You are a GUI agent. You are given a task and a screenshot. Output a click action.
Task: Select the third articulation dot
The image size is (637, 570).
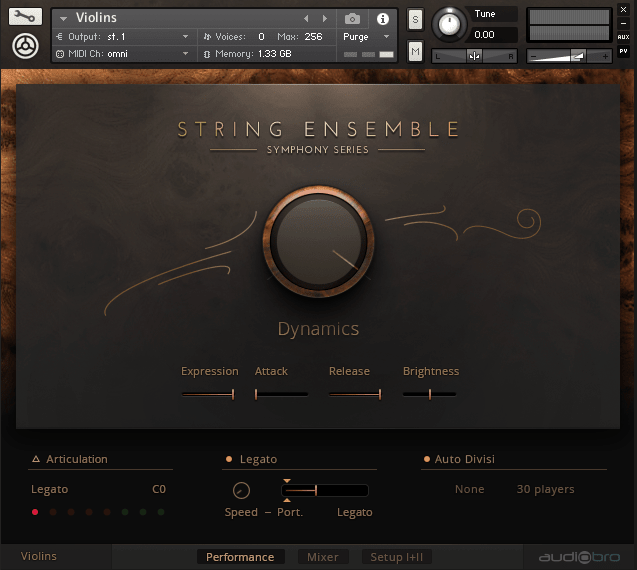(x=71, y=512)
